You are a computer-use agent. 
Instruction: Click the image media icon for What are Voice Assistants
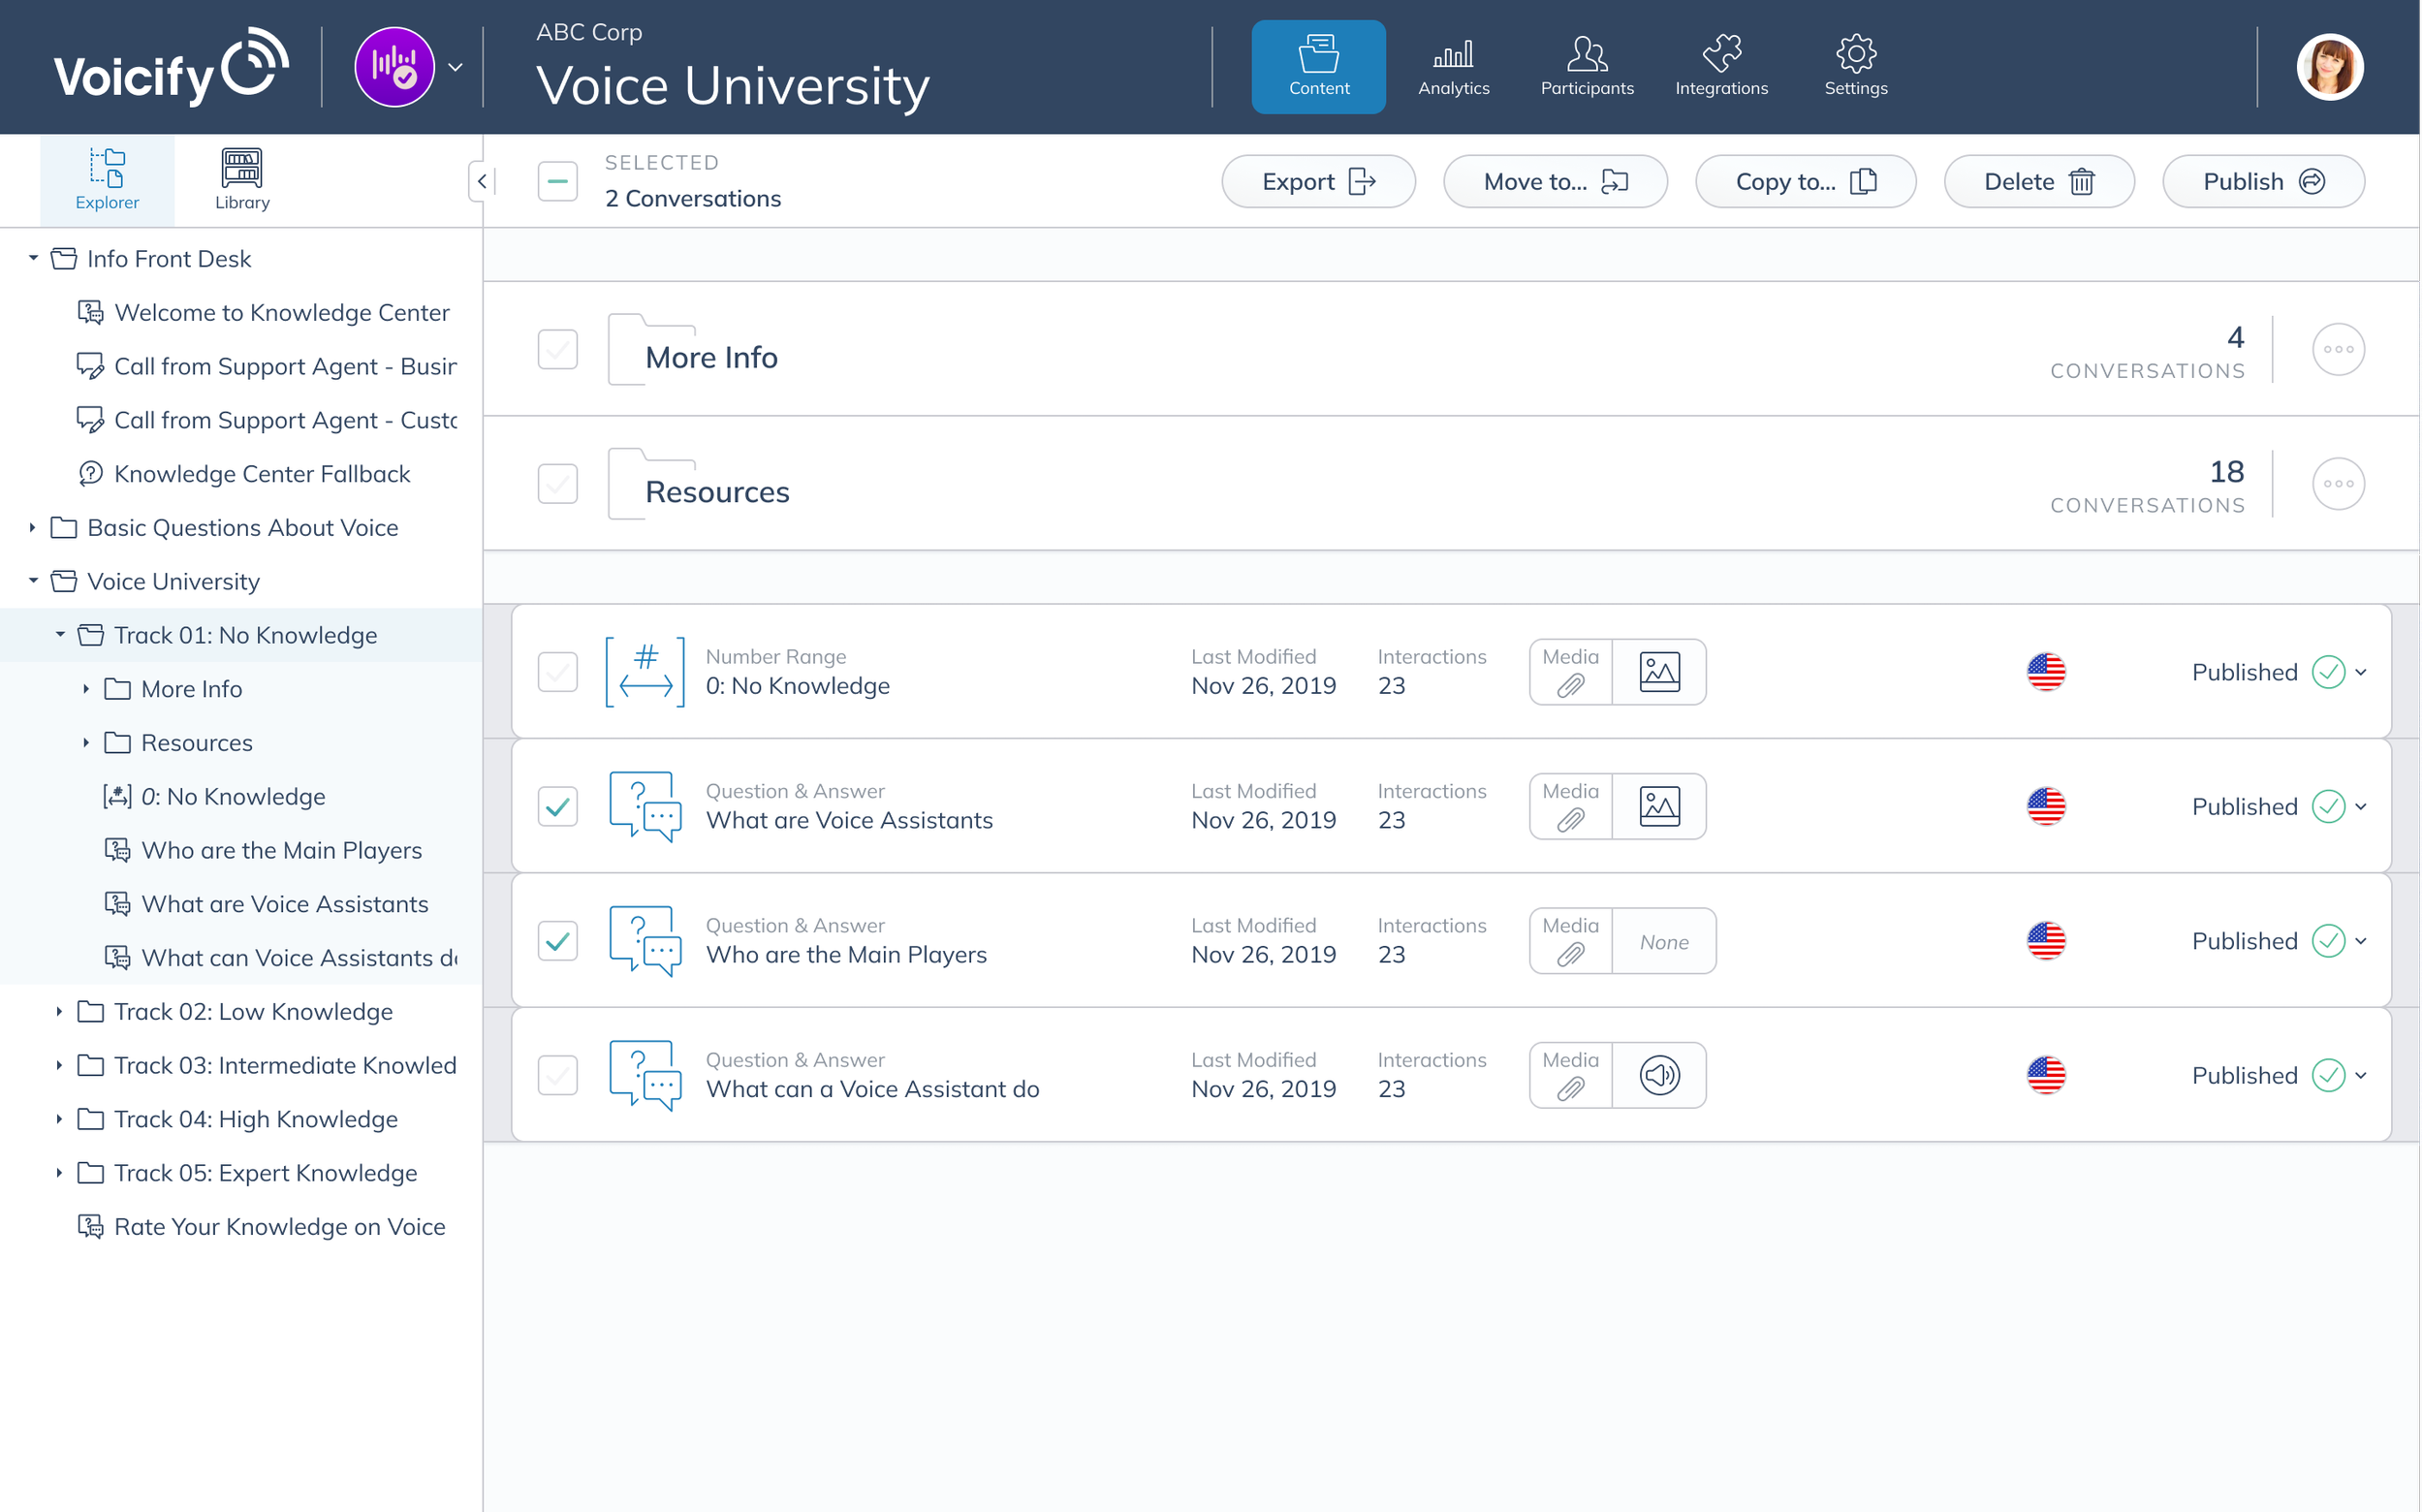point(1659,806)
